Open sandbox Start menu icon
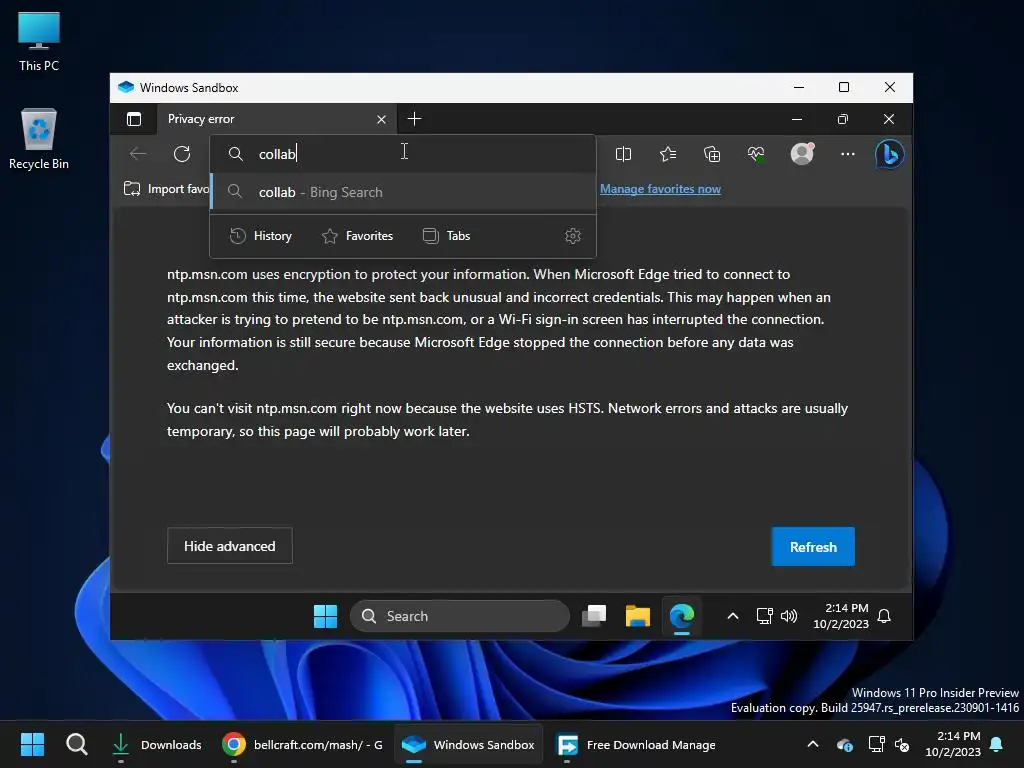The width and height of the screenshot is (1024, 768). (x=325, y=616)
